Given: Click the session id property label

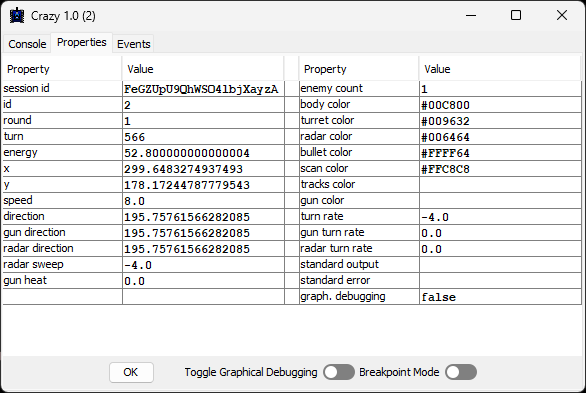Looking at the screenshot, I should point(26,89).
